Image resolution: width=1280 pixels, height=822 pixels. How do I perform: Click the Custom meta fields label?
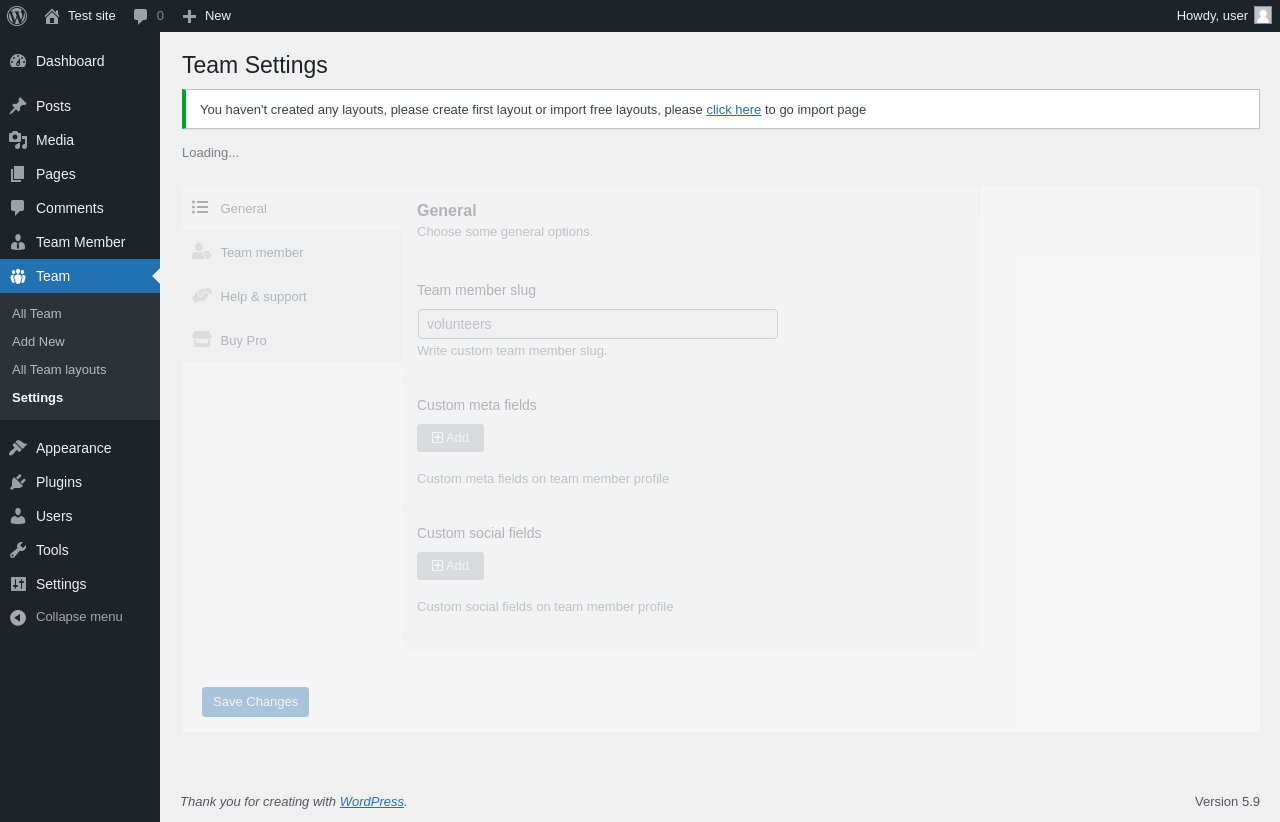click(x=477, y=405)
